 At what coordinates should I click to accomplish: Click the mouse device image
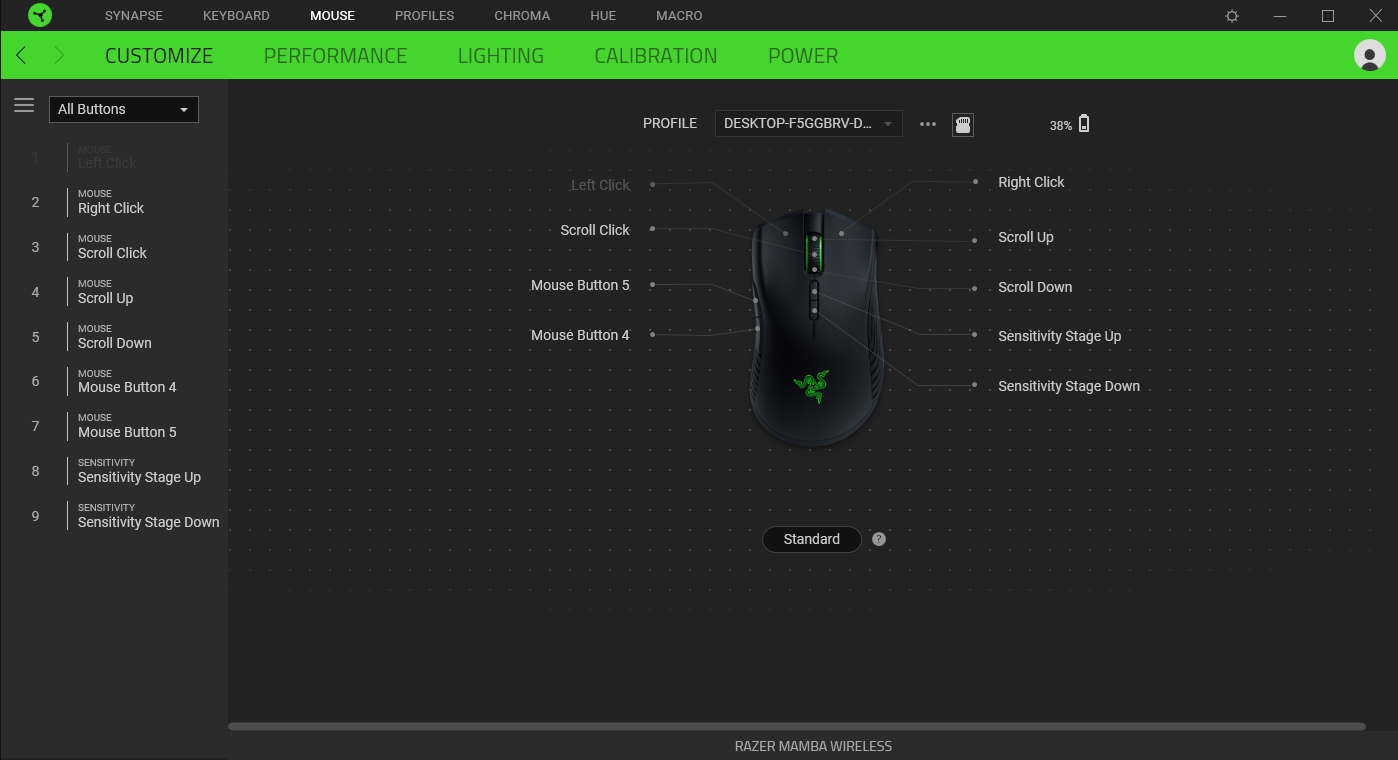coord(815,328)
